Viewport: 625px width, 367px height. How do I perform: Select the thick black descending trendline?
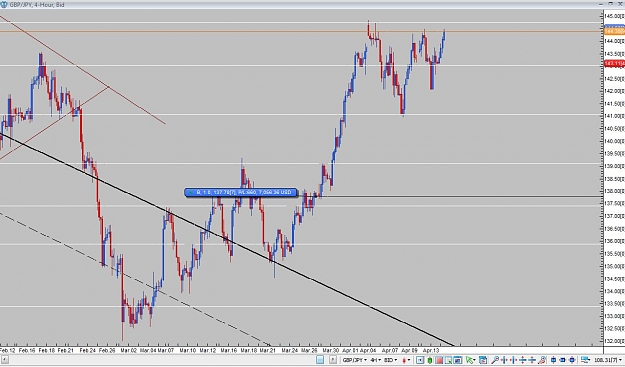(x=227, y=240)
